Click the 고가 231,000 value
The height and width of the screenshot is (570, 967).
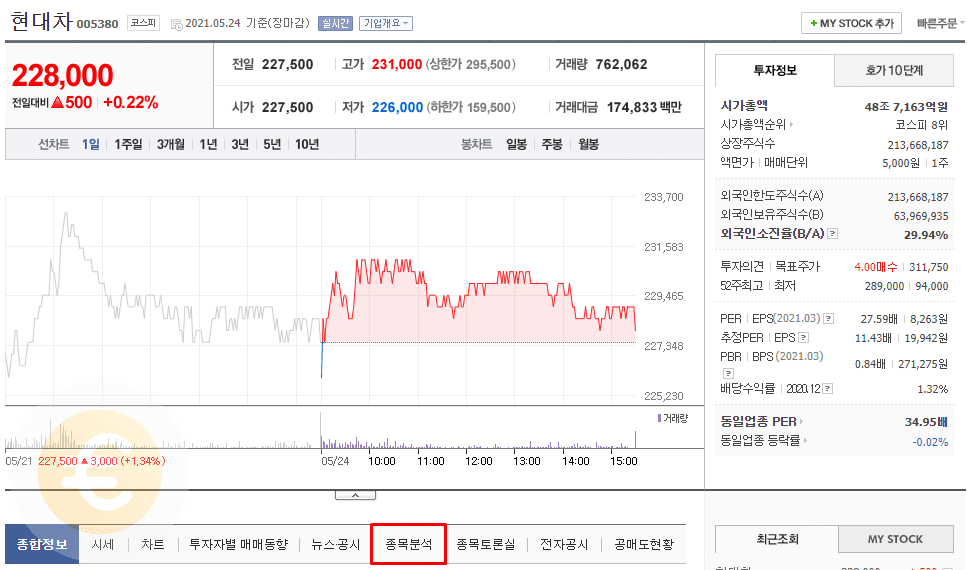tap(397, 64)
